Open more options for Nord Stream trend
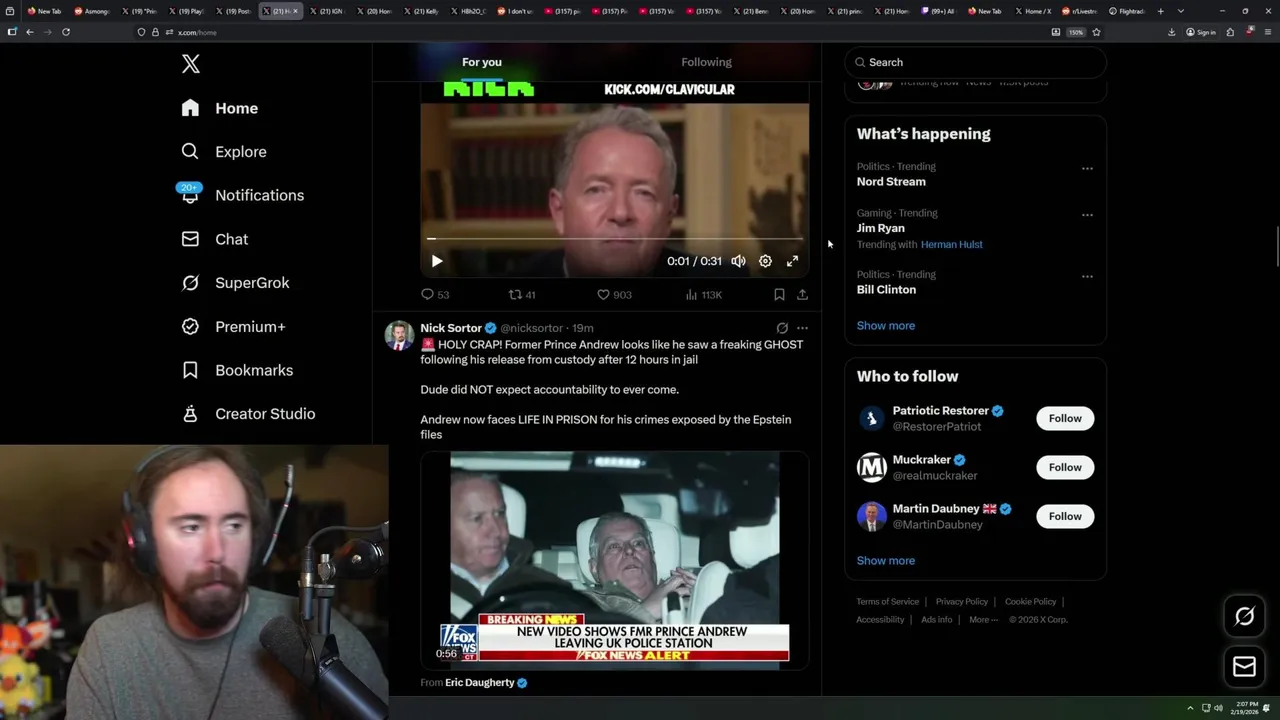1280x720 pixels. tap(1087, 169)
